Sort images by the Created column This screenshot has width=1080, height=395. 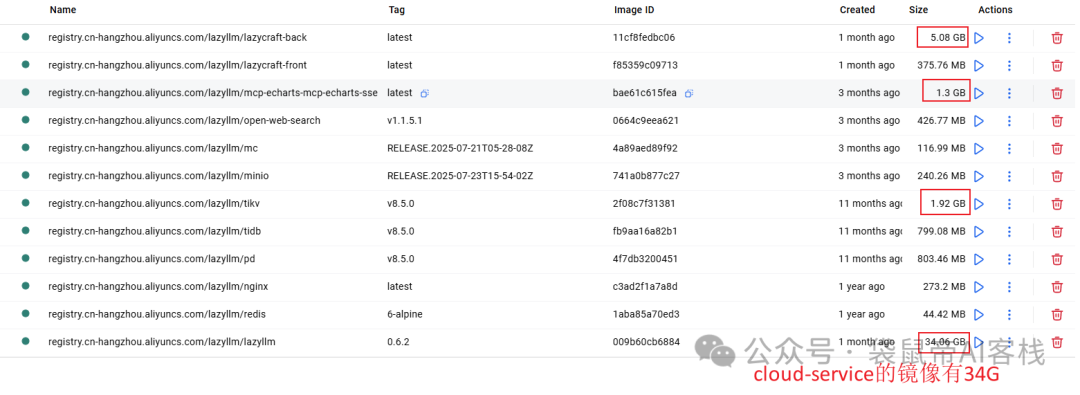[x=857, y=10]
